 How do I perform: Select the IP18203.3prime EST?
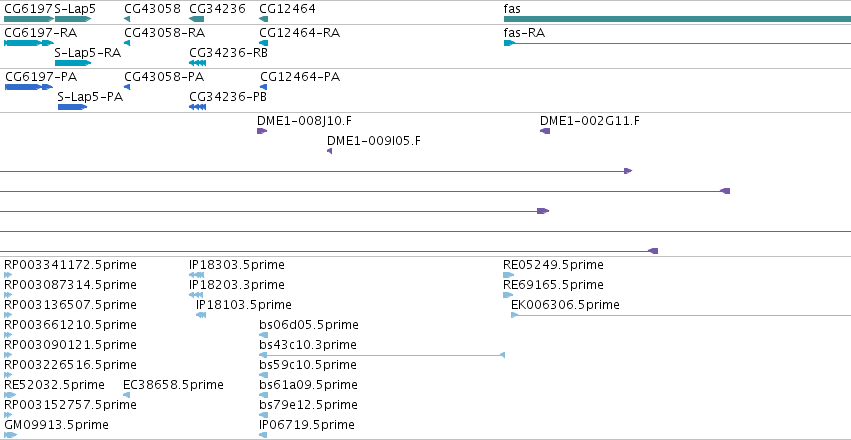point(196,295)
